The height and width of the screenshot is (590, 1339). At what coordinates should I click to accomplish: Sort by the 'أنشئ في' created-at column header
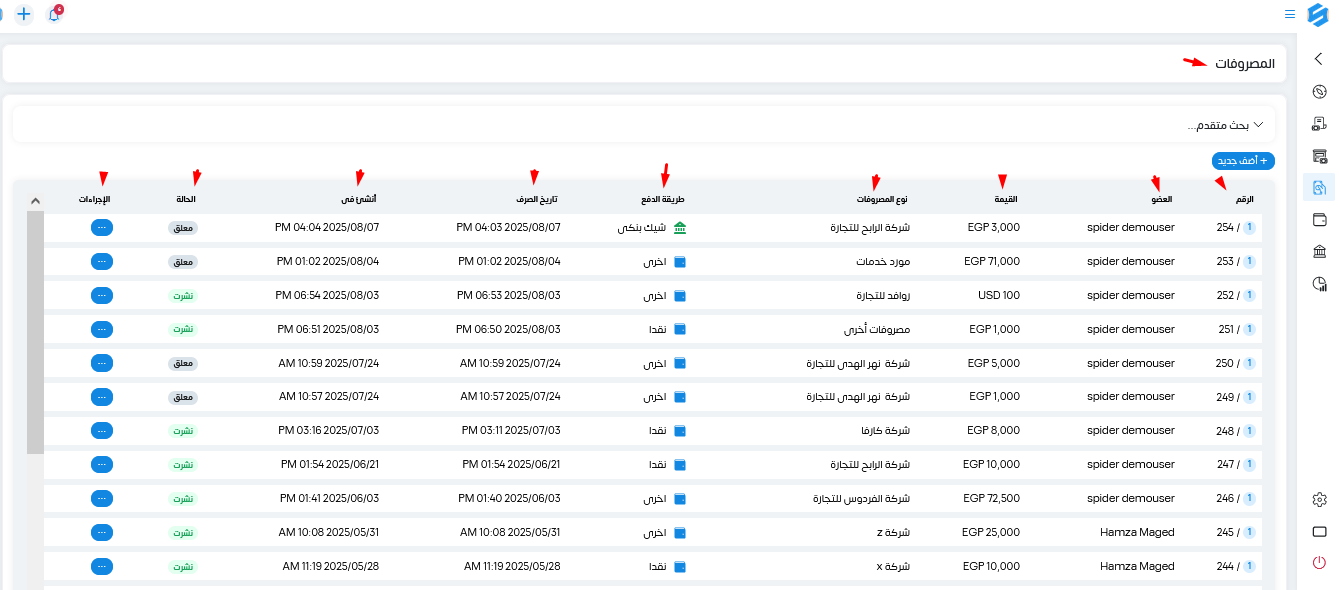[x=359, y=200]
